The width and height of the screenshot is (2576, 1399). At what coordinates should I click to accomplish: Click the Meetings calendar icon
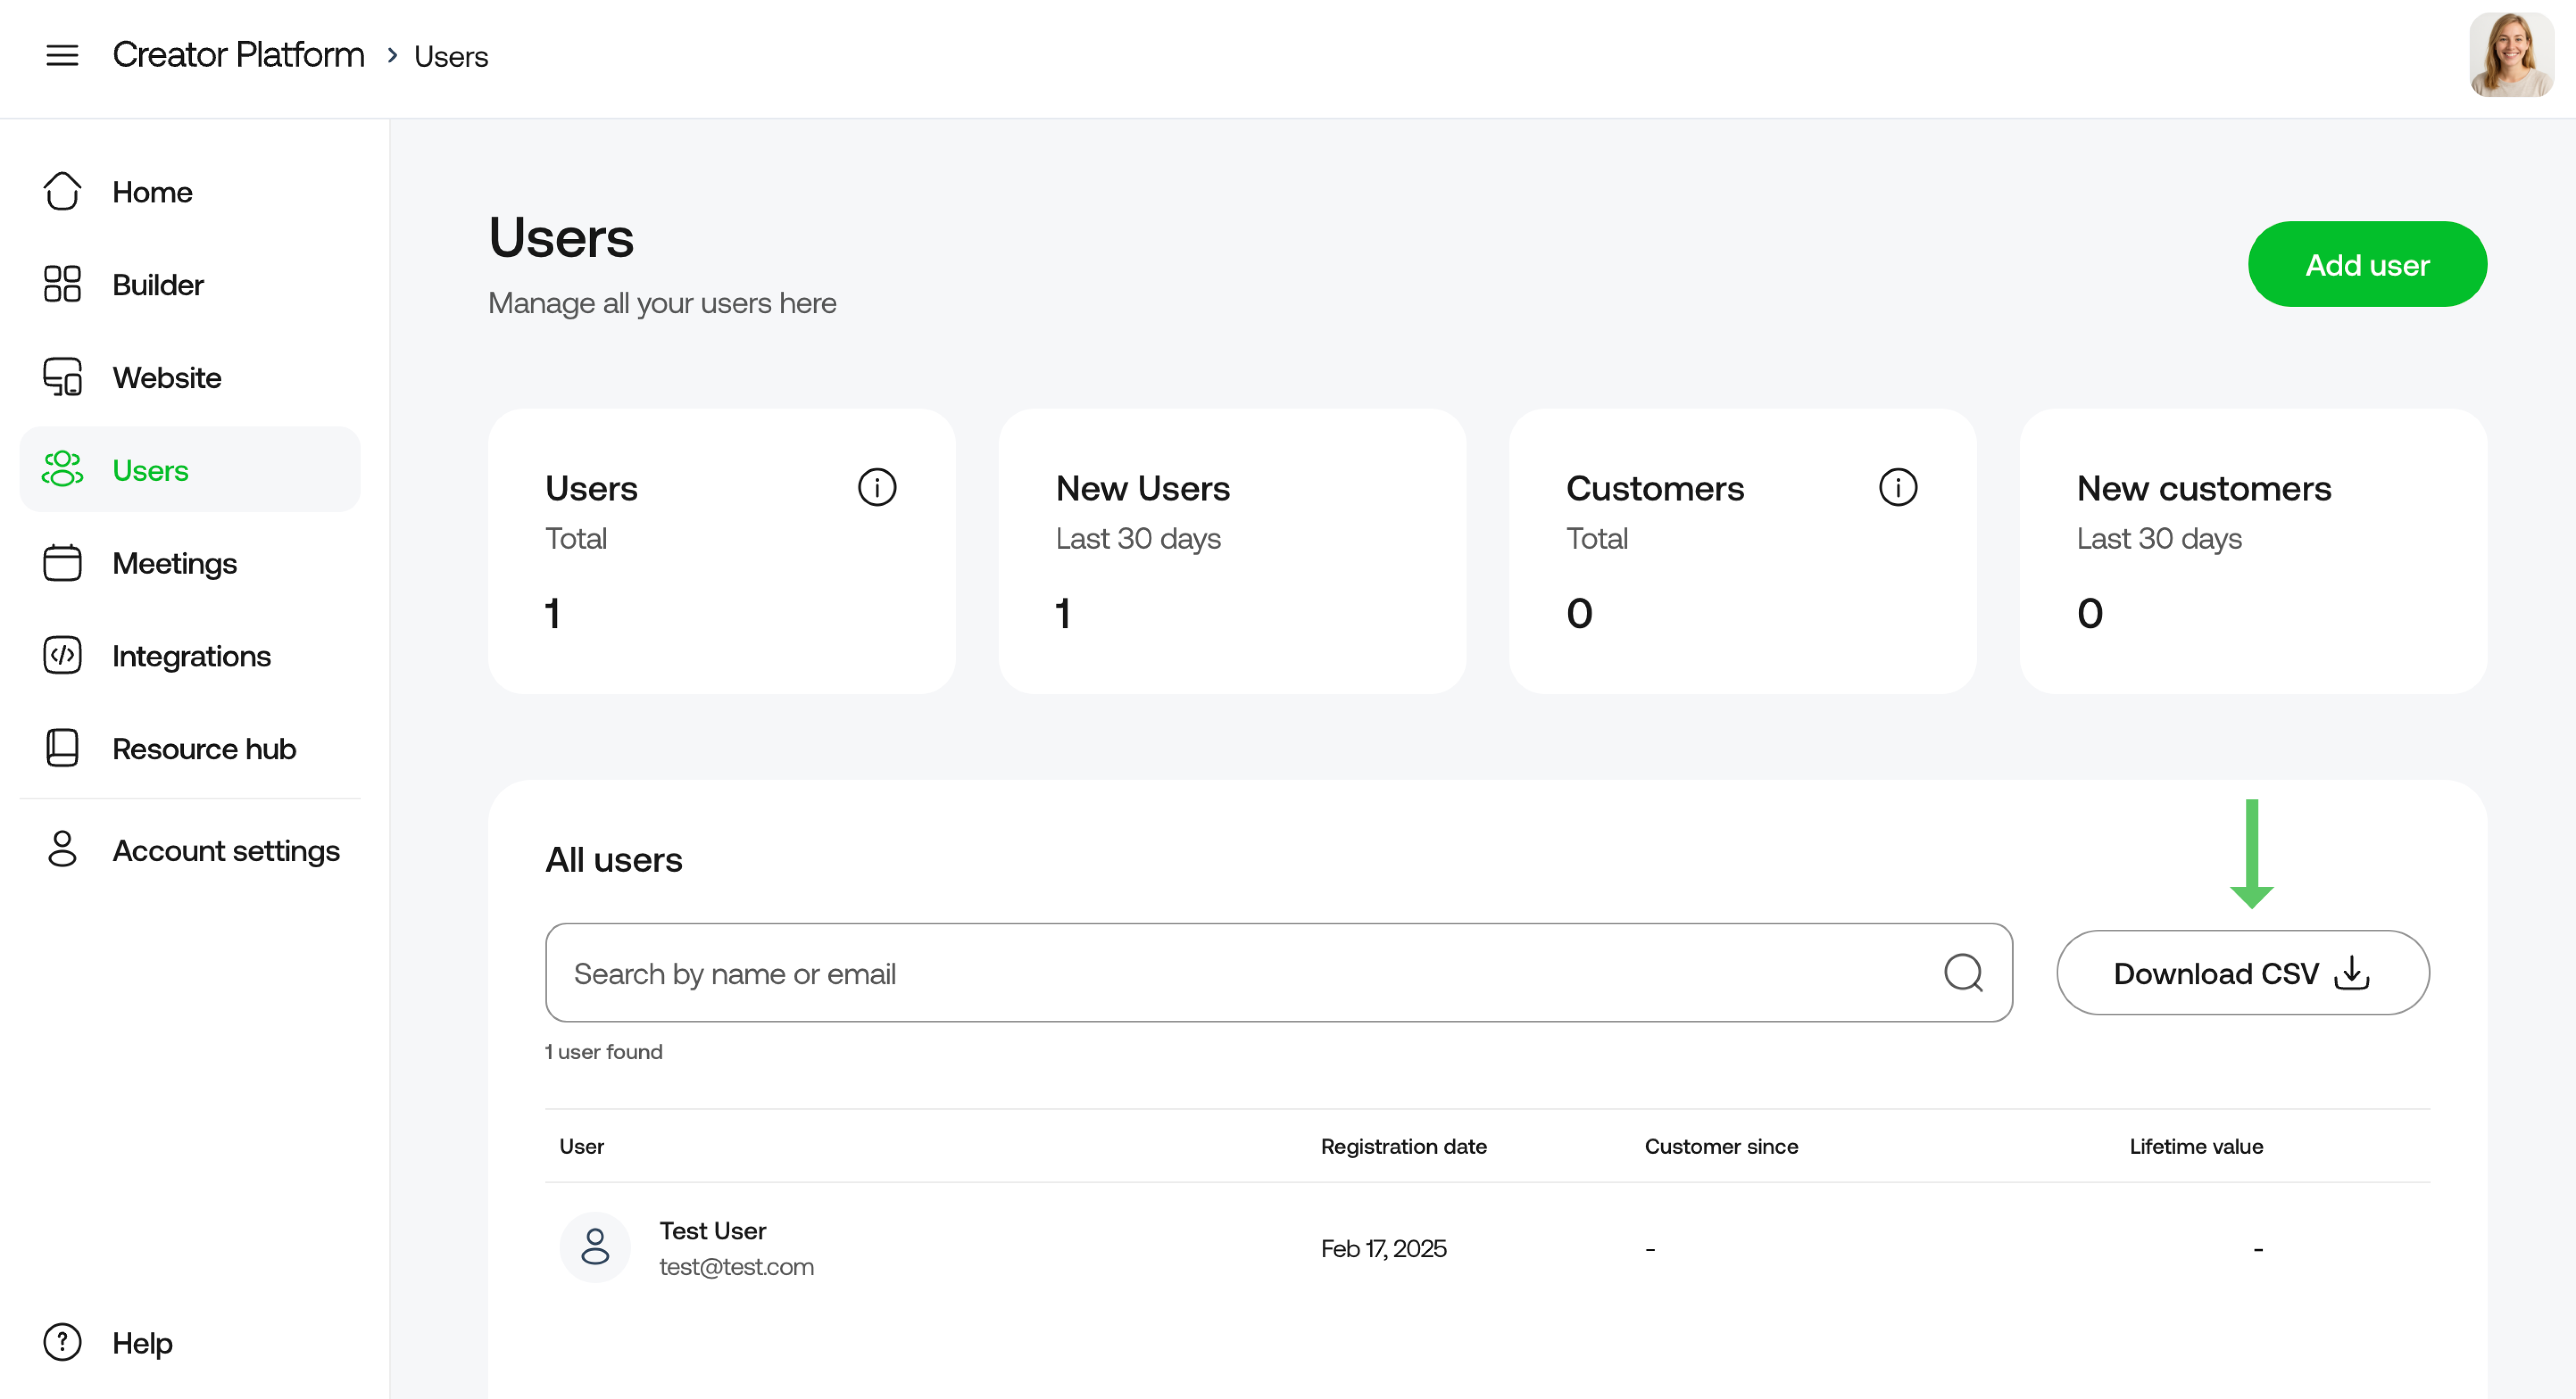[62, 563]
